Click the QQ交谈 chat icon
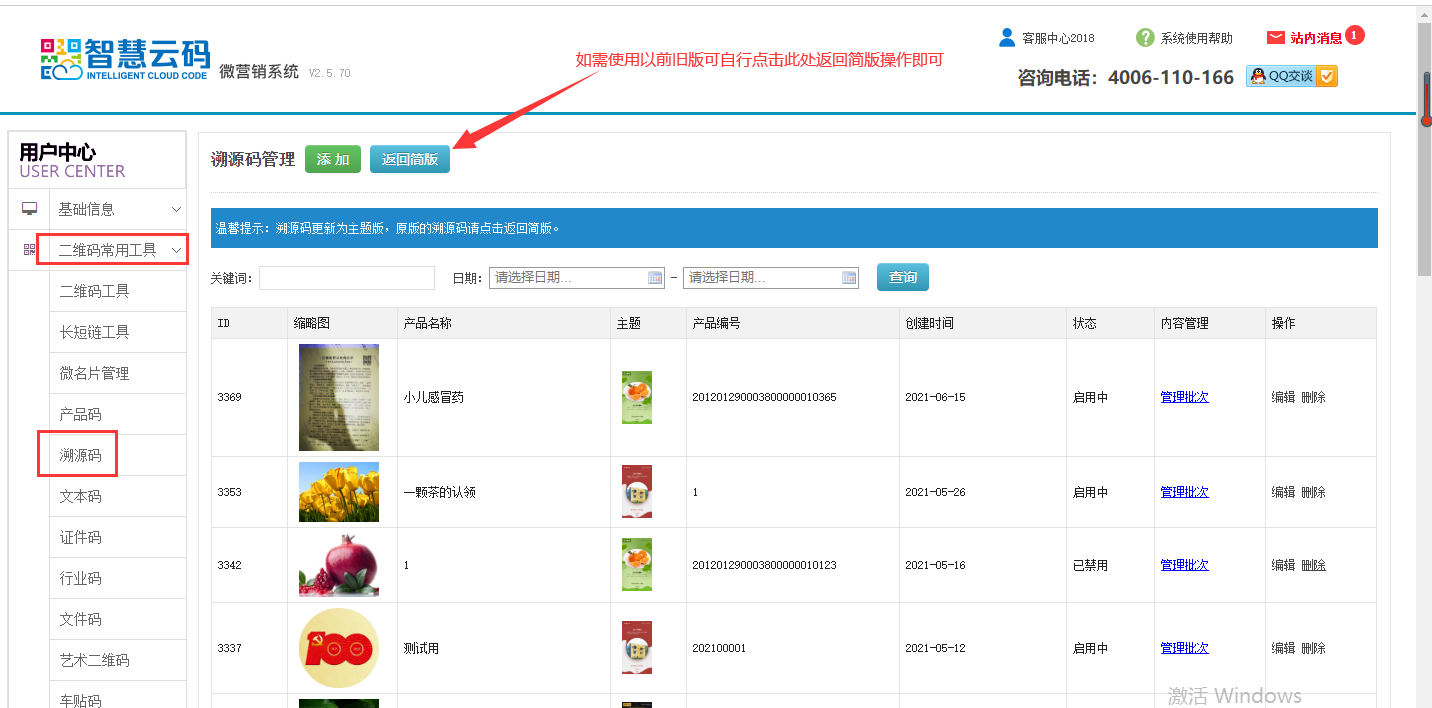 coord(1291,76)
